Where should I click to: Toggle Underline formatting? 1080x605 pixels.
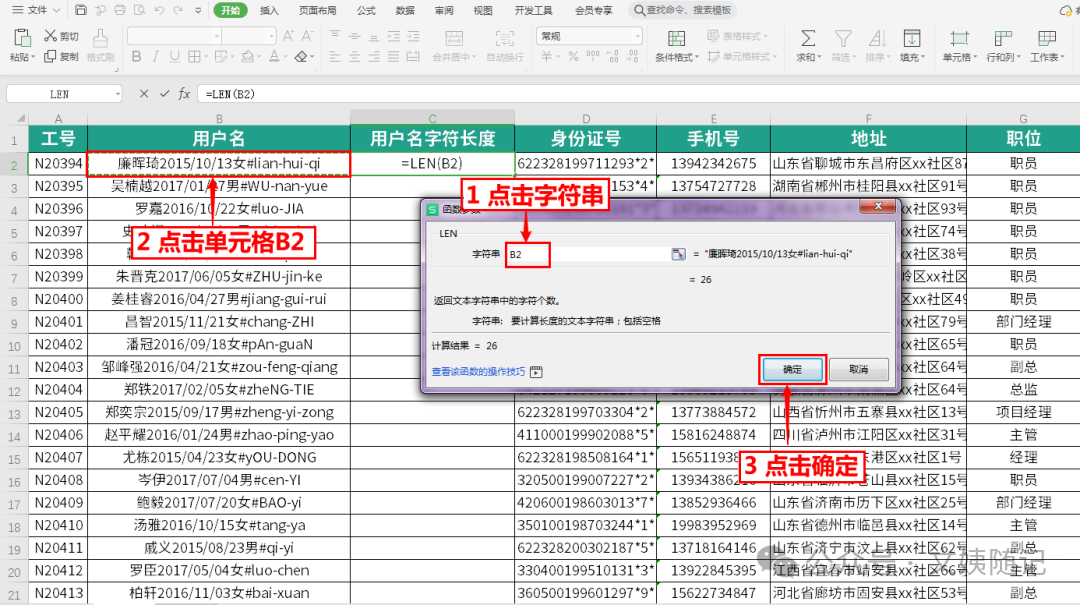tap(175, 57)
